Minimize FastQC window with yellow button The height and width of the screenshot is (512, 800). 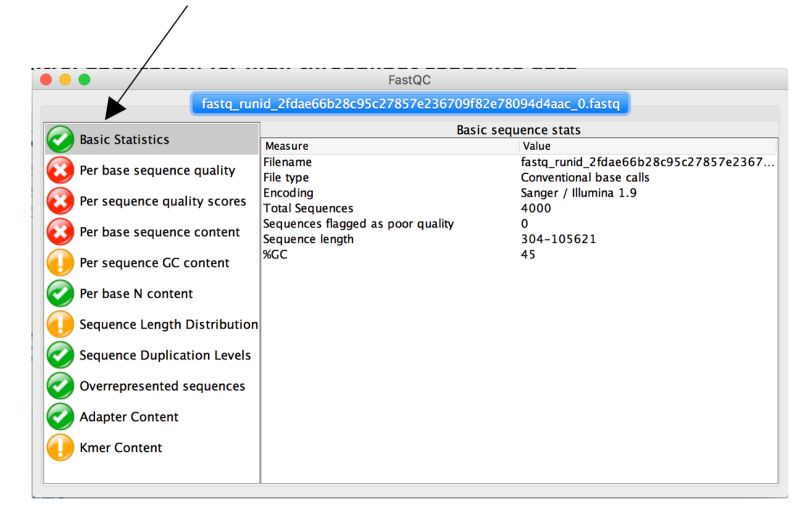tap(65, 80)
